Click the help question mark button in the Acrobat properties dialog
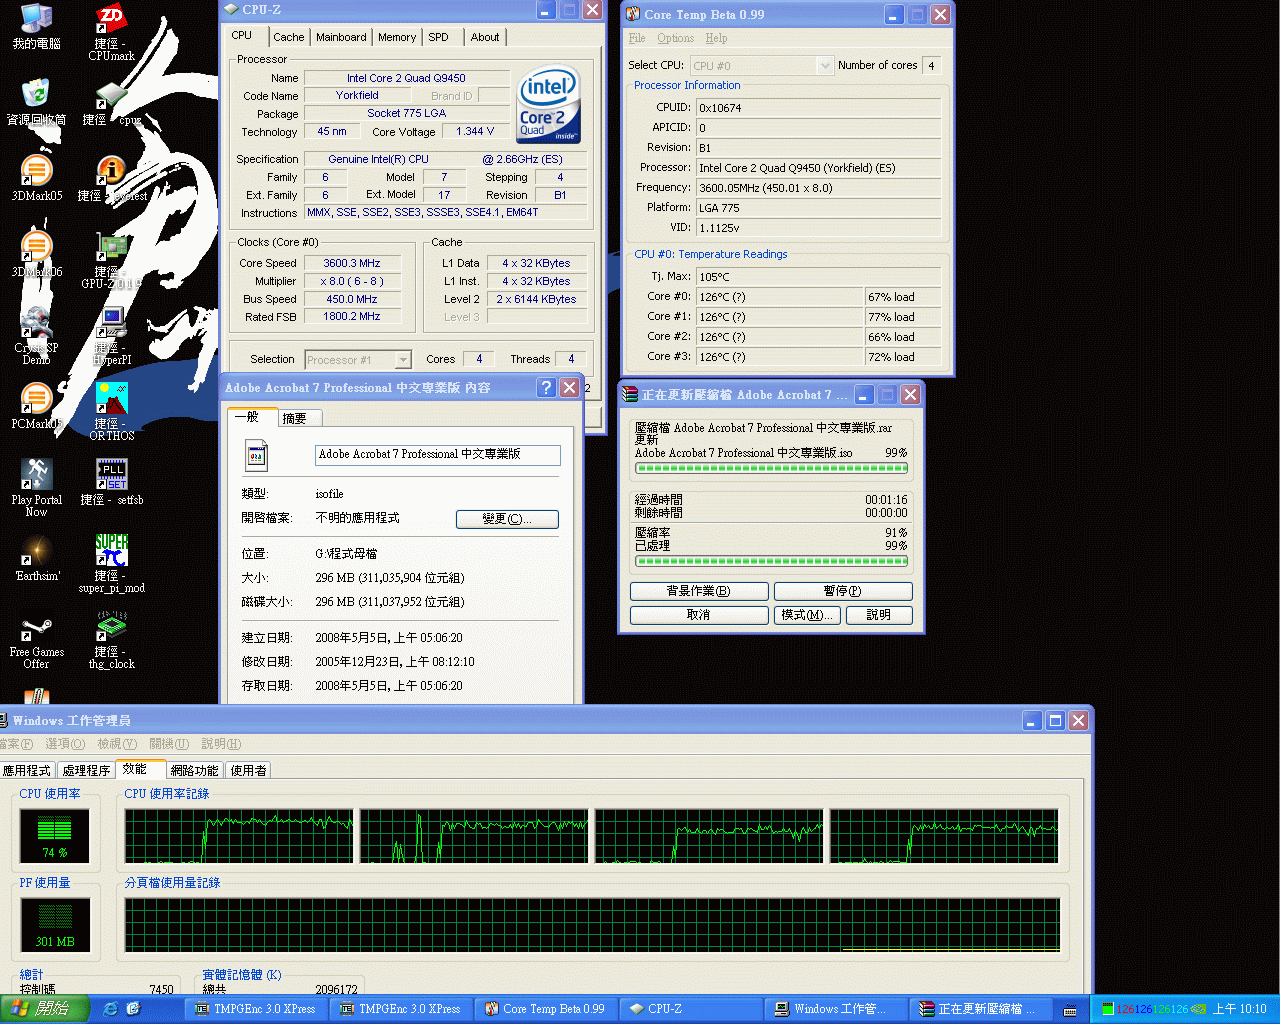Image resolution: width=1280 pixels, height=1024 pixels. coord(546,388)
